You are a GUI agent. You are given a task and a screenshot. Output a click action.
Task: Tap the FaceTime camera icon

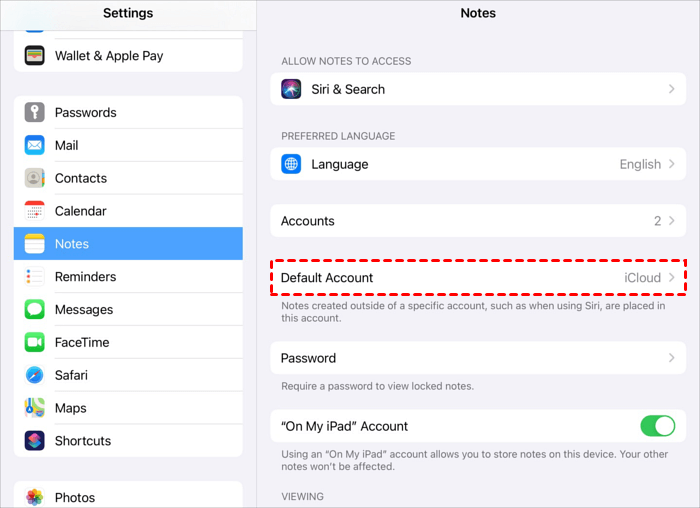pos(35,343)
